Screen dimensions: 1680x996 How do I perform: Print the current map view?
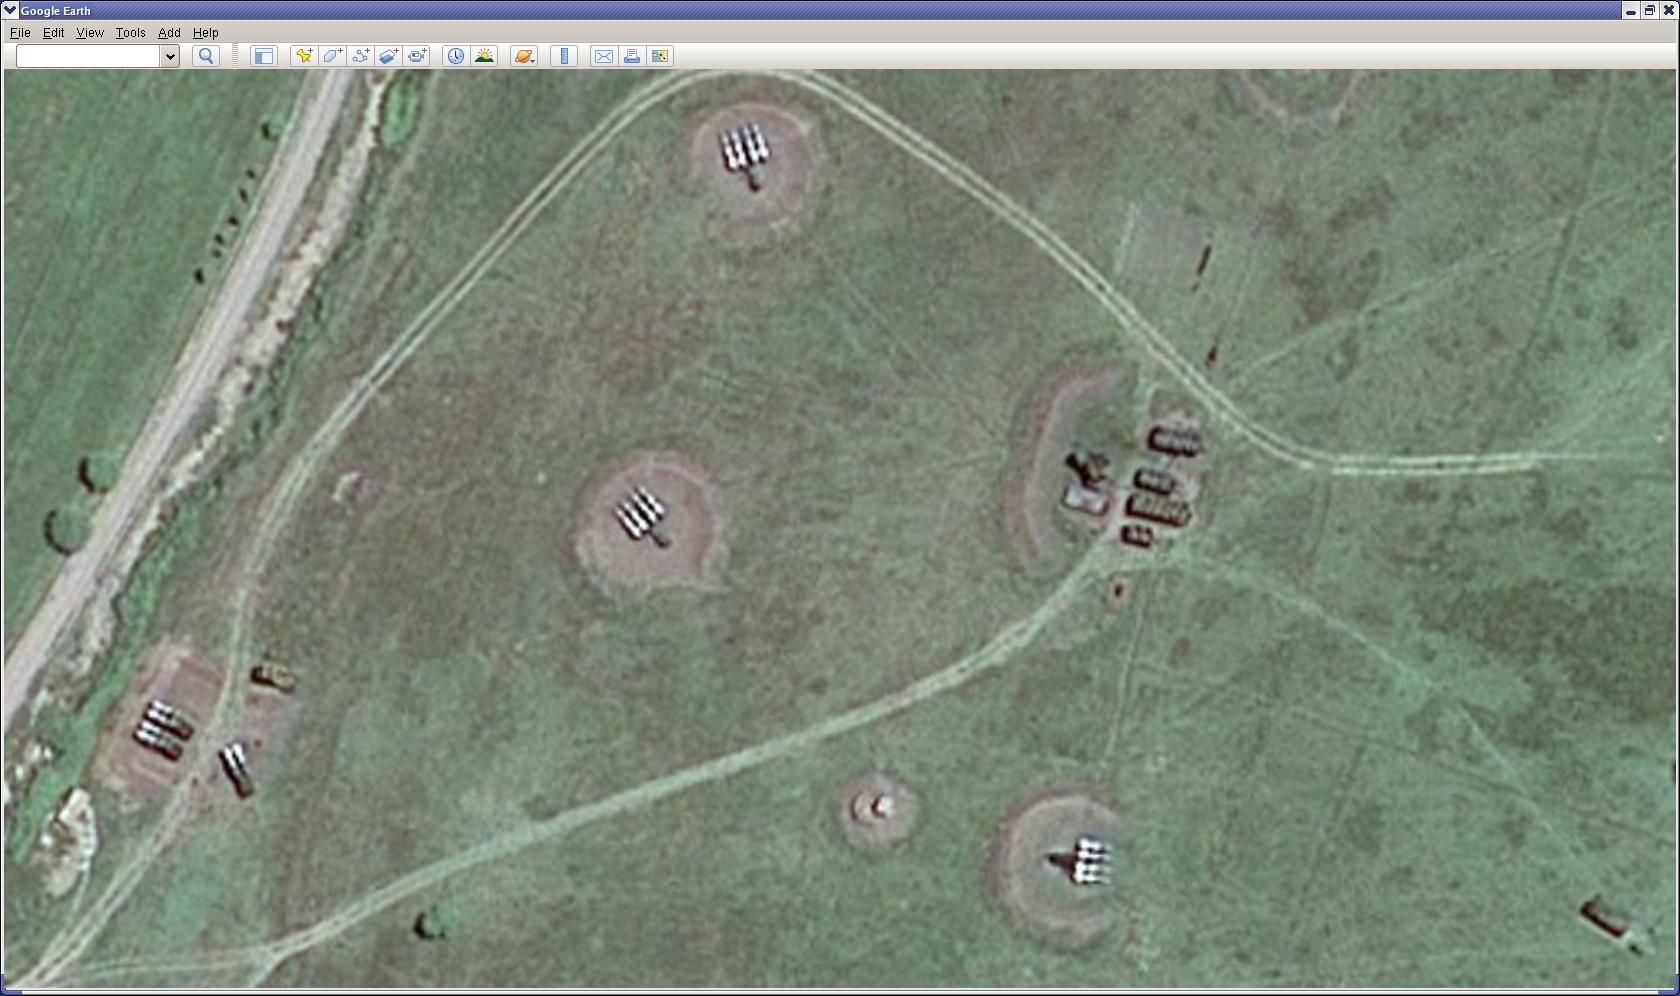pyautogui.click(x=632, y=56)
